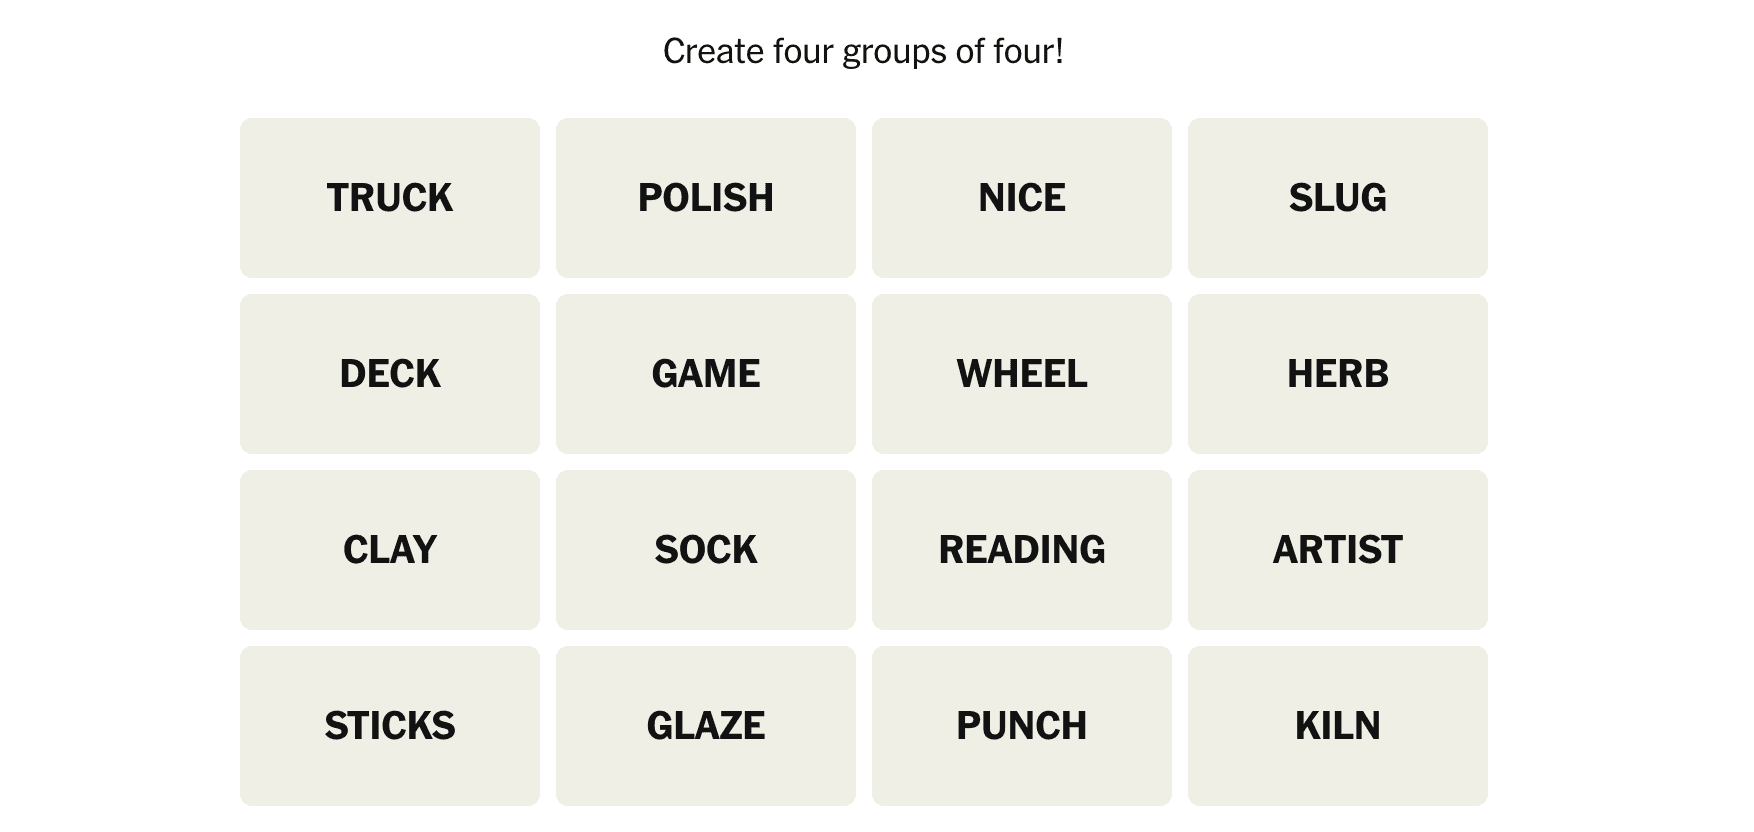Select the DECK tile

pos(390,374)
